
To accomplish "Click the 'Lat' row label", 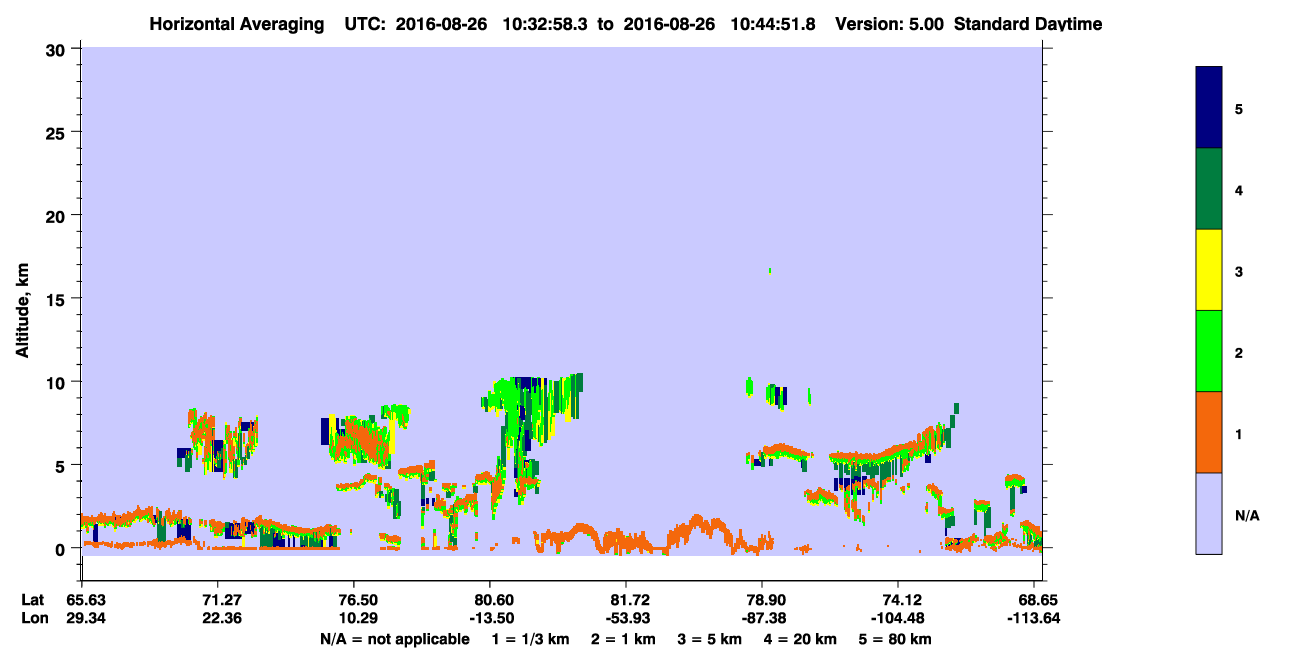I will pyautogui.click(x=33, y=600).
